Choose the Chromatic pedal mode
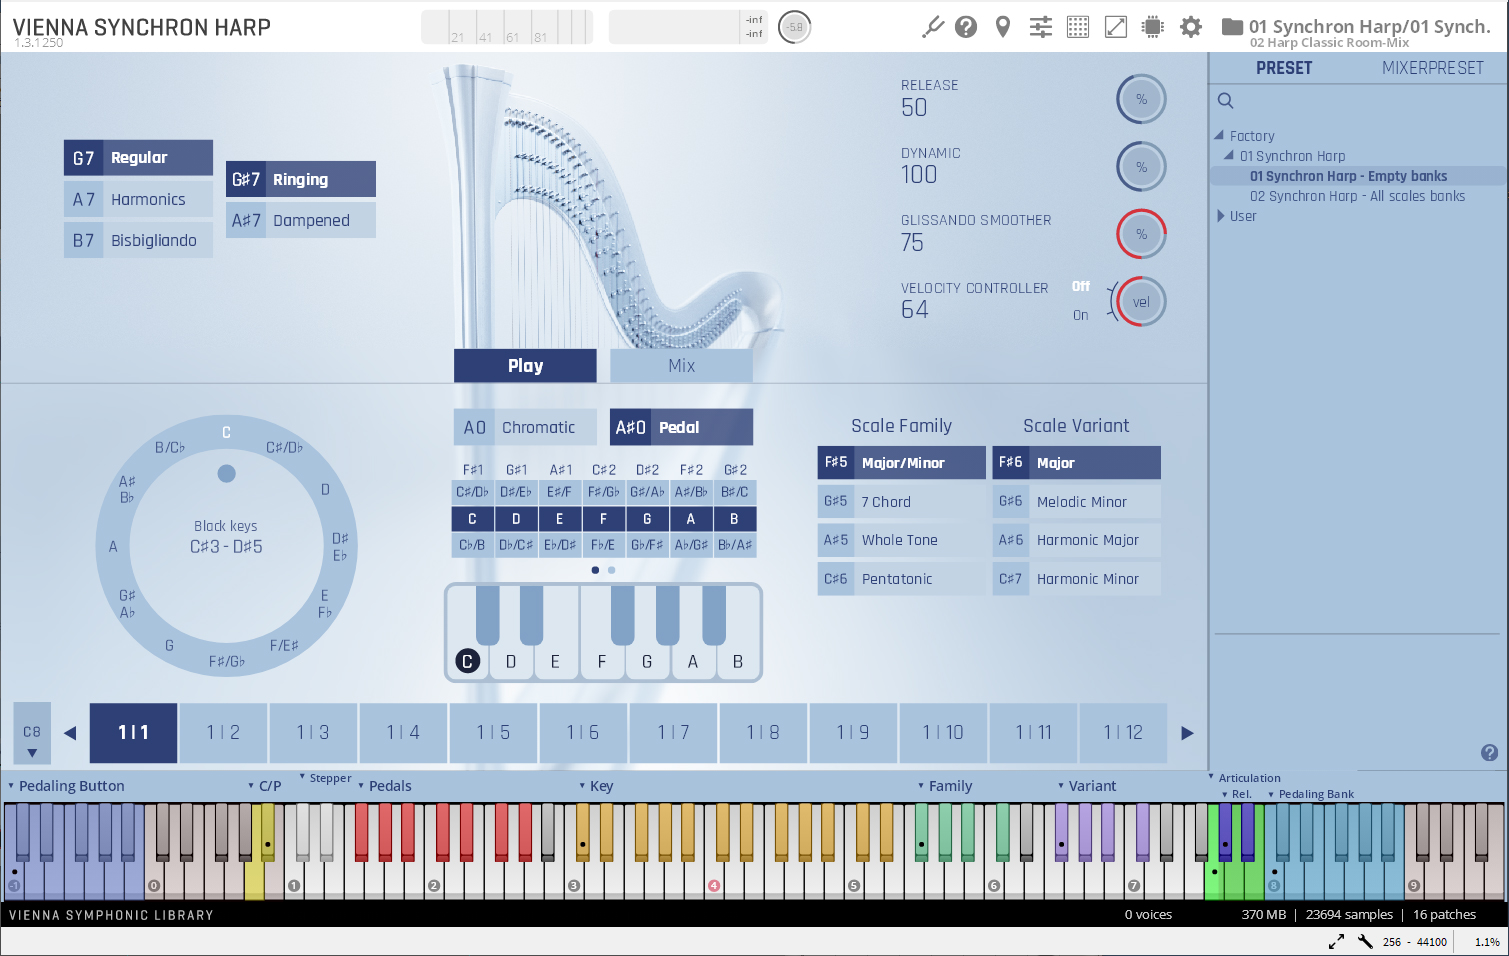Image resolution: width=1509 pixels, height=956 pixels. tap(525, 427)
